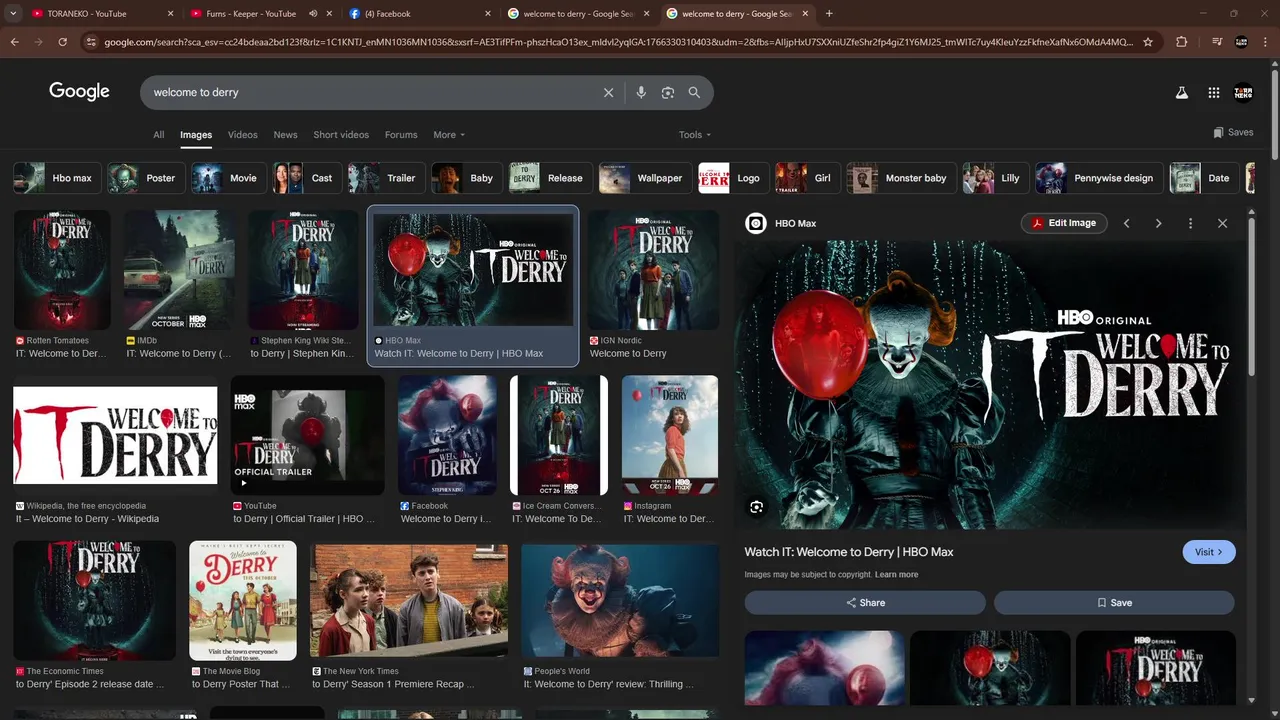Share the previewed image
This screenshot has width=1280, height=720.
865,603
